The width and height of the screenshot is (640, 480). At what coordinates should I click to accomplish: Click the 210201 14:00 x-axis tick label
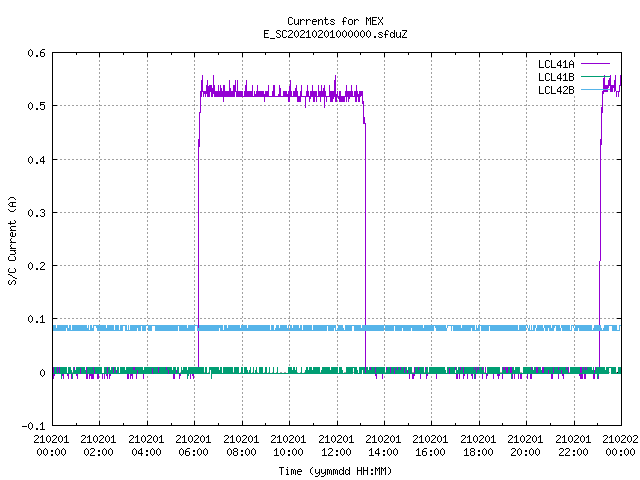pyautogui.click(x=383, y=446)
